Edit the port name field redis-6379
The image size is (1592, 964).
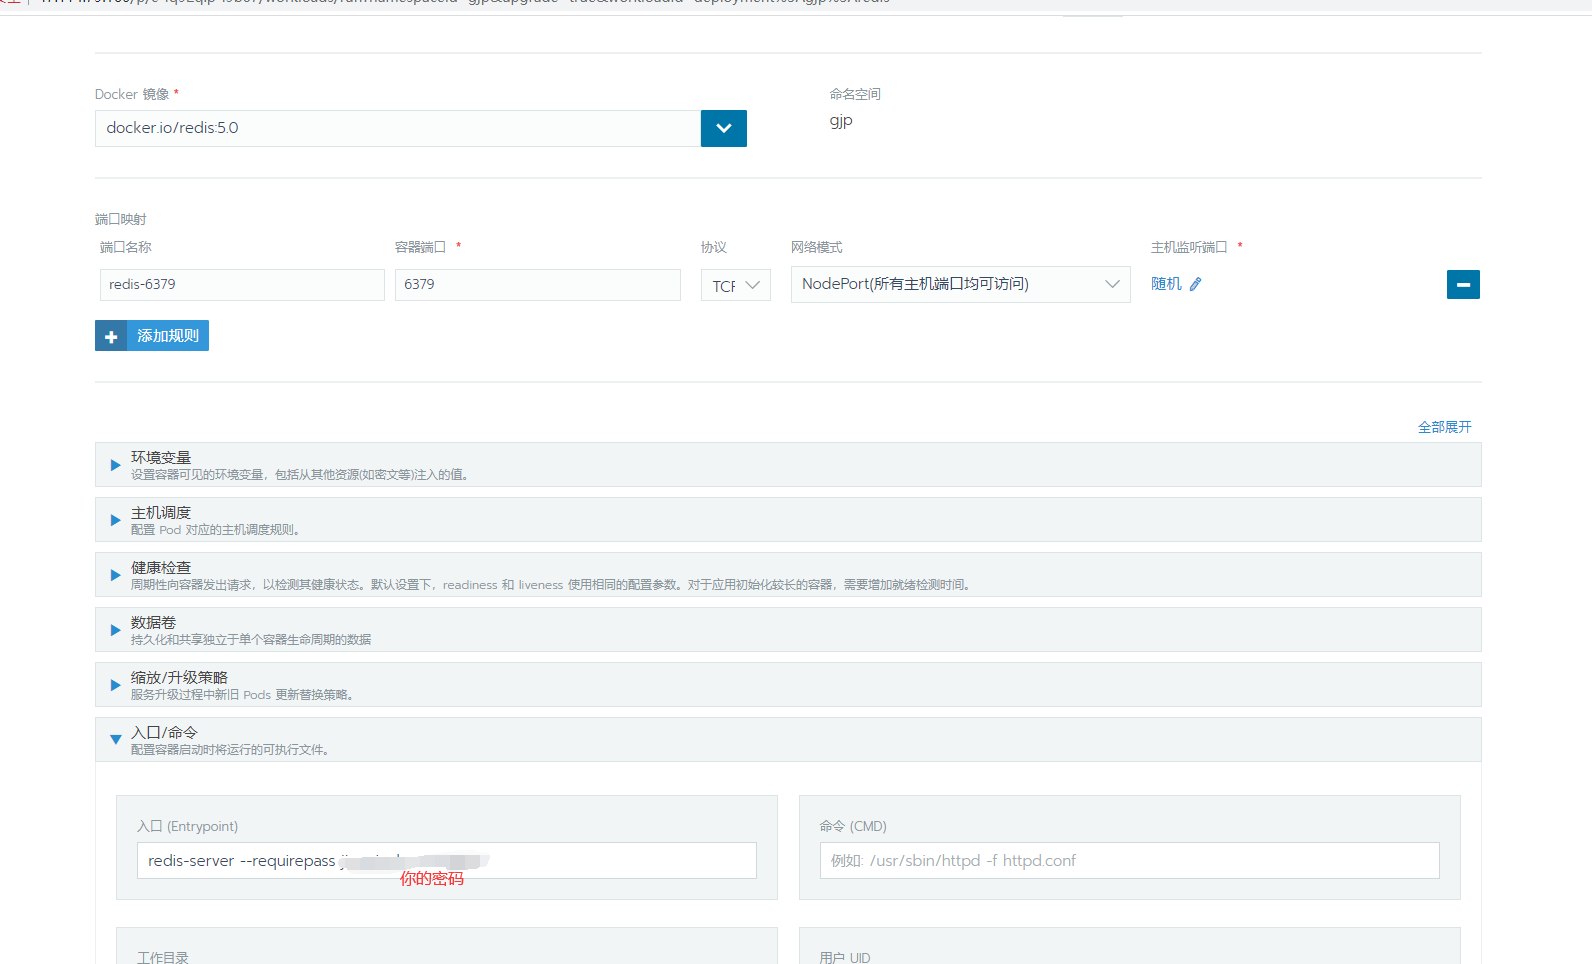pos(242,285)
